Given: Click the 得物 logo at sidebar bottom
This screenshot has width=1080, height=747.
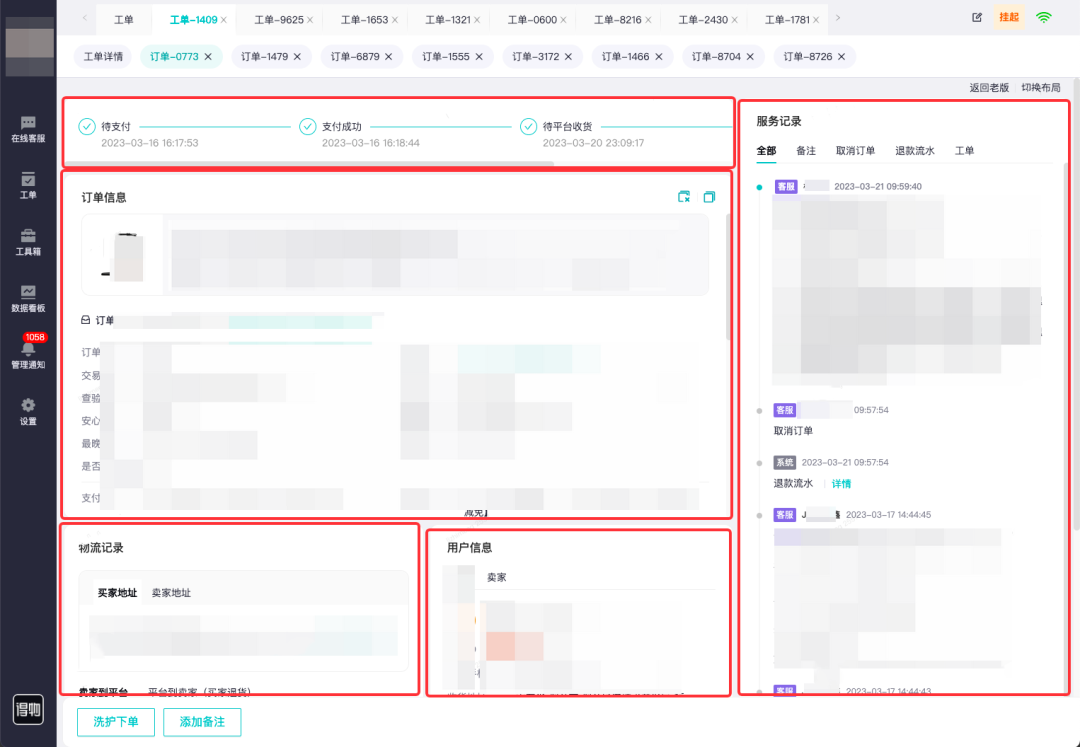Looking at the screenshot, I should point(28,709).
